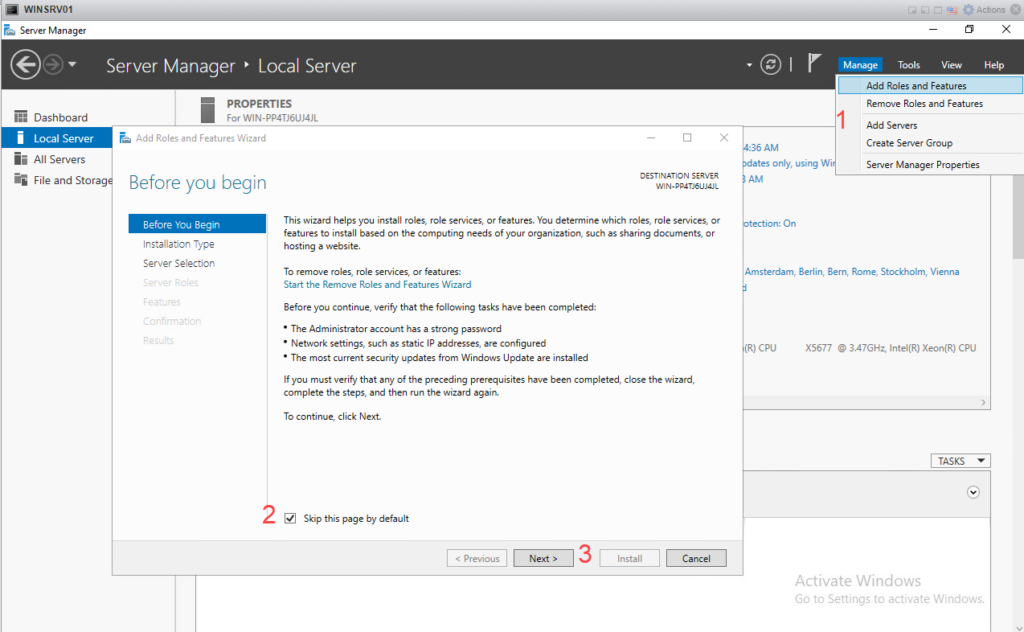Go to Dashboard label in sidebar

(x=61, y=118)
